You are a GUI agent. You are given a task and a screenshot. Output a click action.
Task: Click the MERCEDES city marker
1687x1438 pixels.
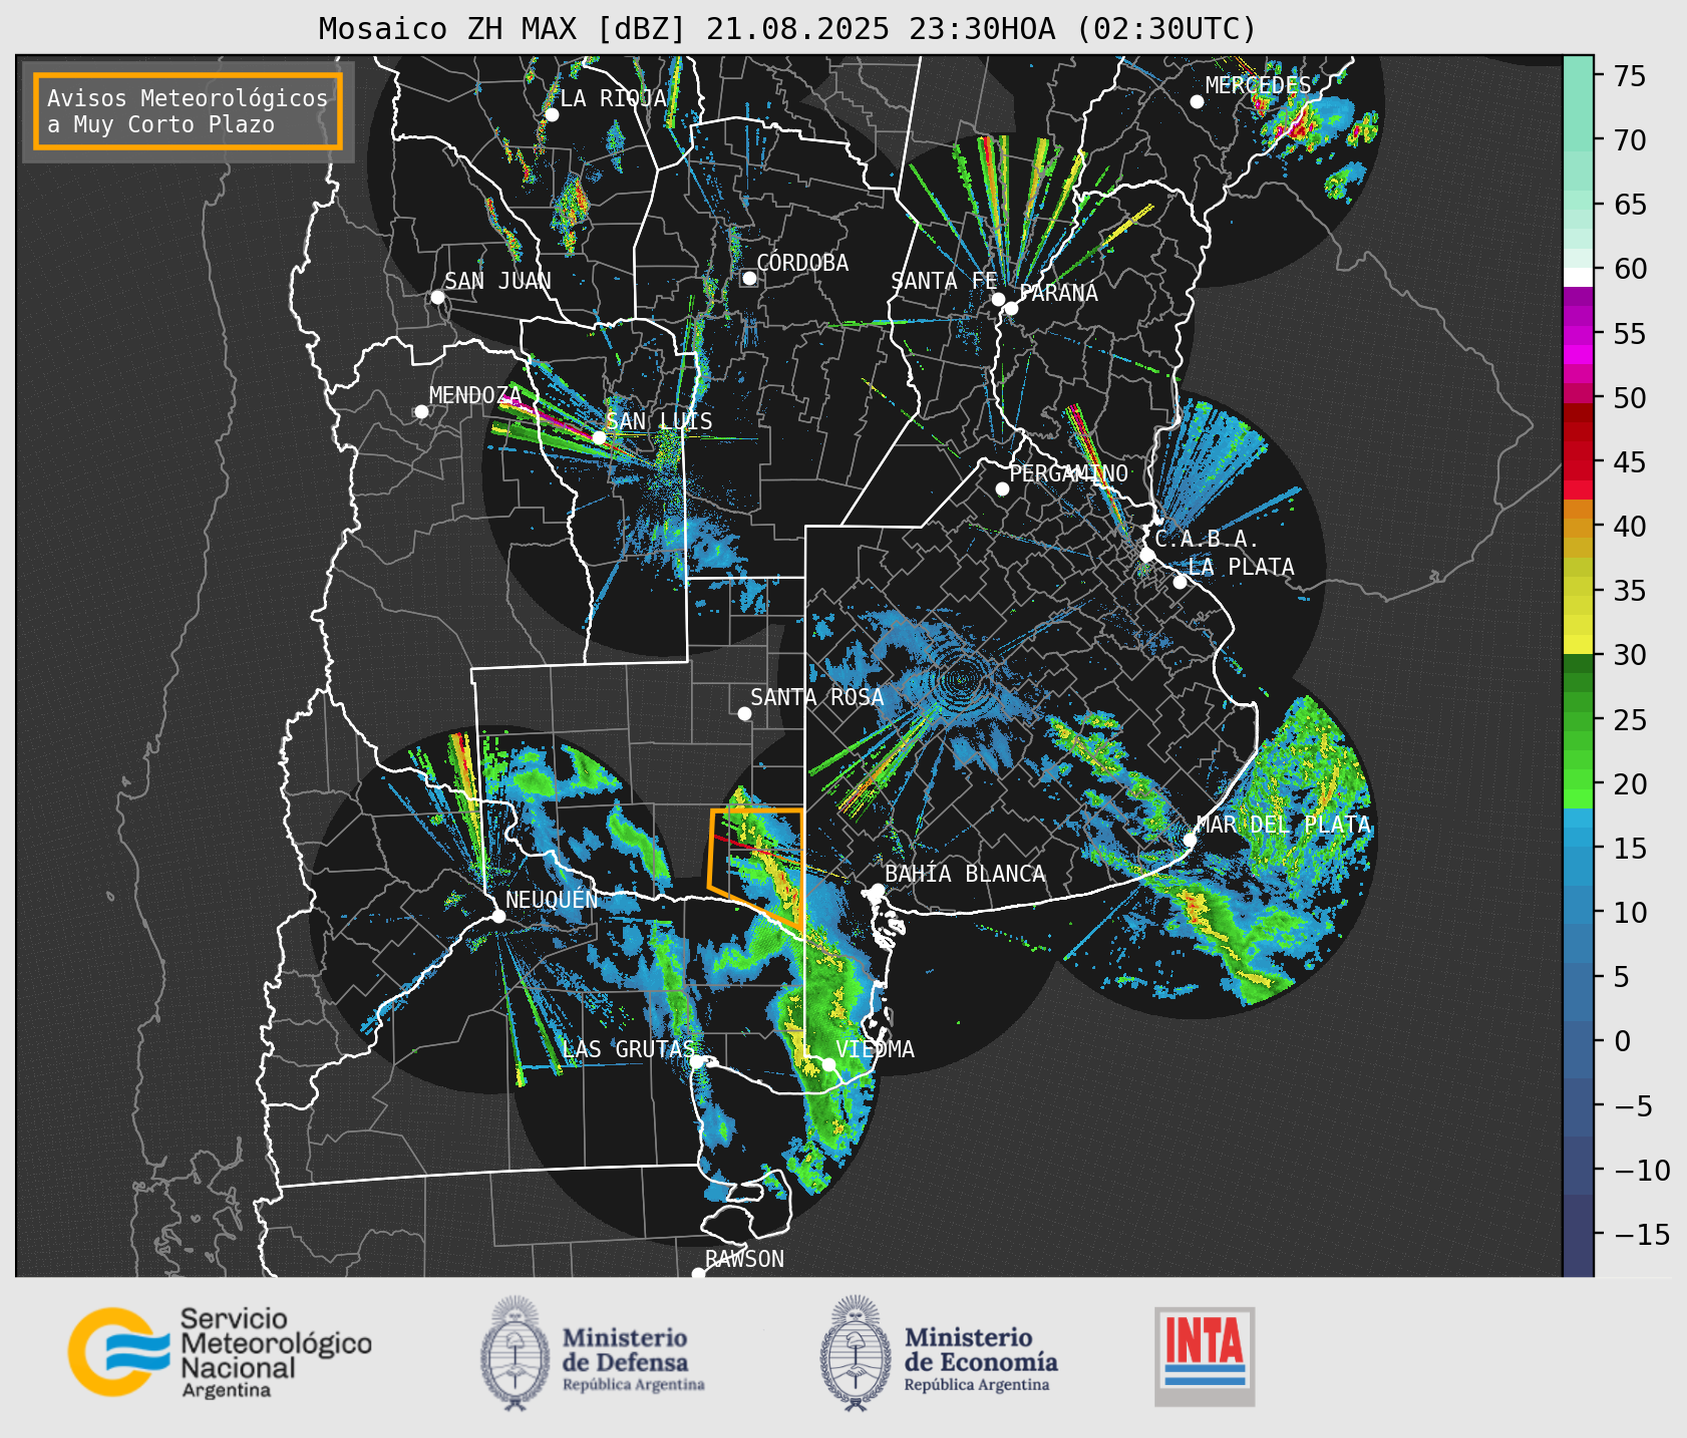point(1196,102)
